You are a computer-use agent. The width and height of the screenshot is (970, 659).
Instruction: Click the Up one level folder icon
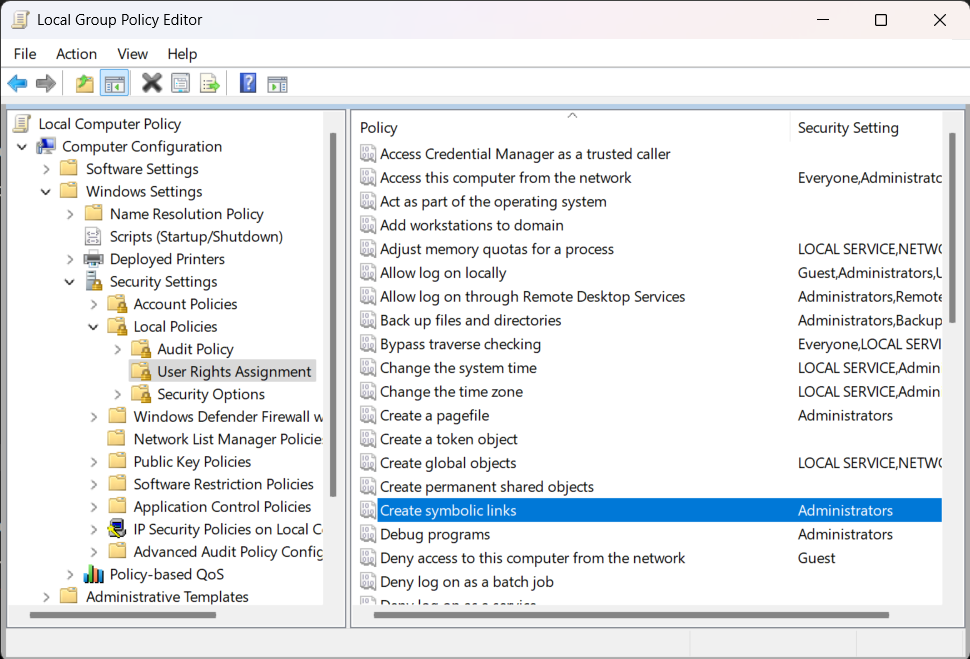[x=85, y=84]
